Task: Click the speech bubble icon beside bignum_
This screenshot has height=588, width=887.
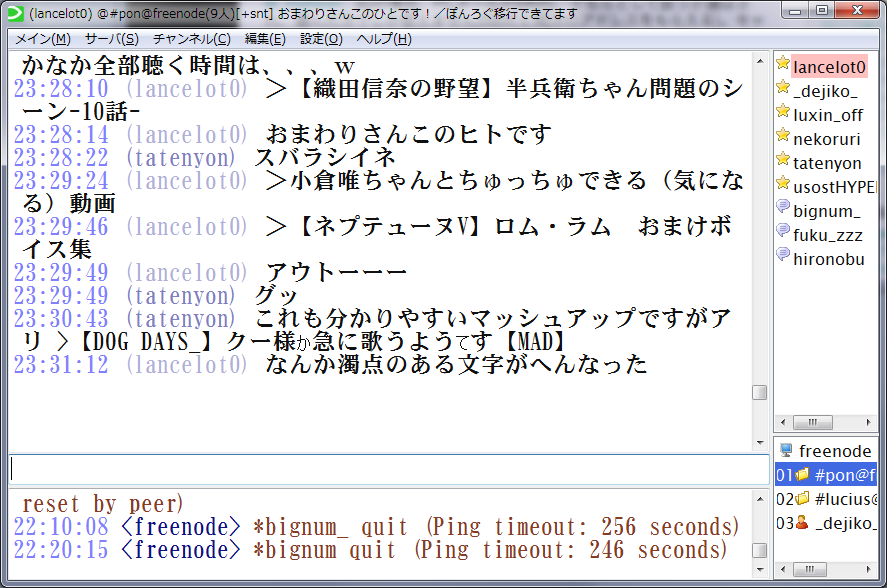Action: 783,210
